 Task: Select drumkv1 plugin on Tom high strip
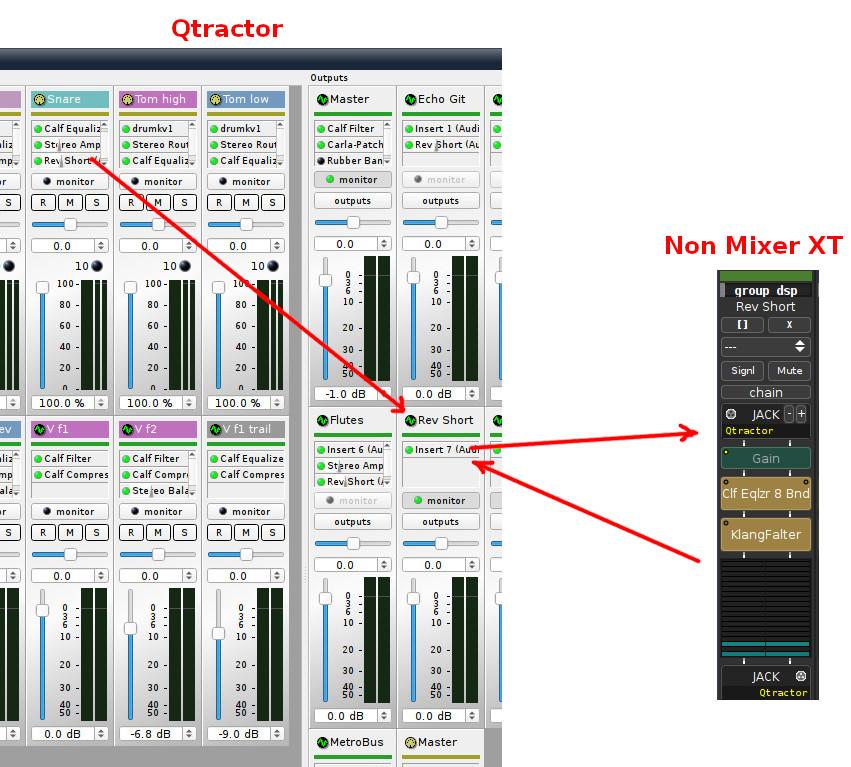click(x=155, y=129)
